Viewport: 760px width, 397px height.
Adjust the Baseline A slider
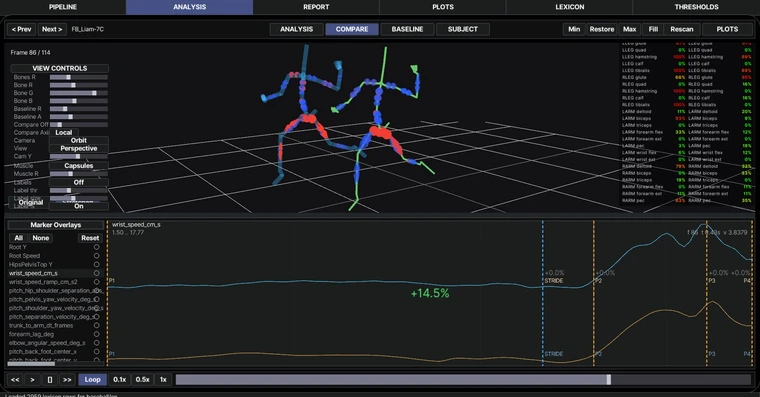[x=79, y=116]
